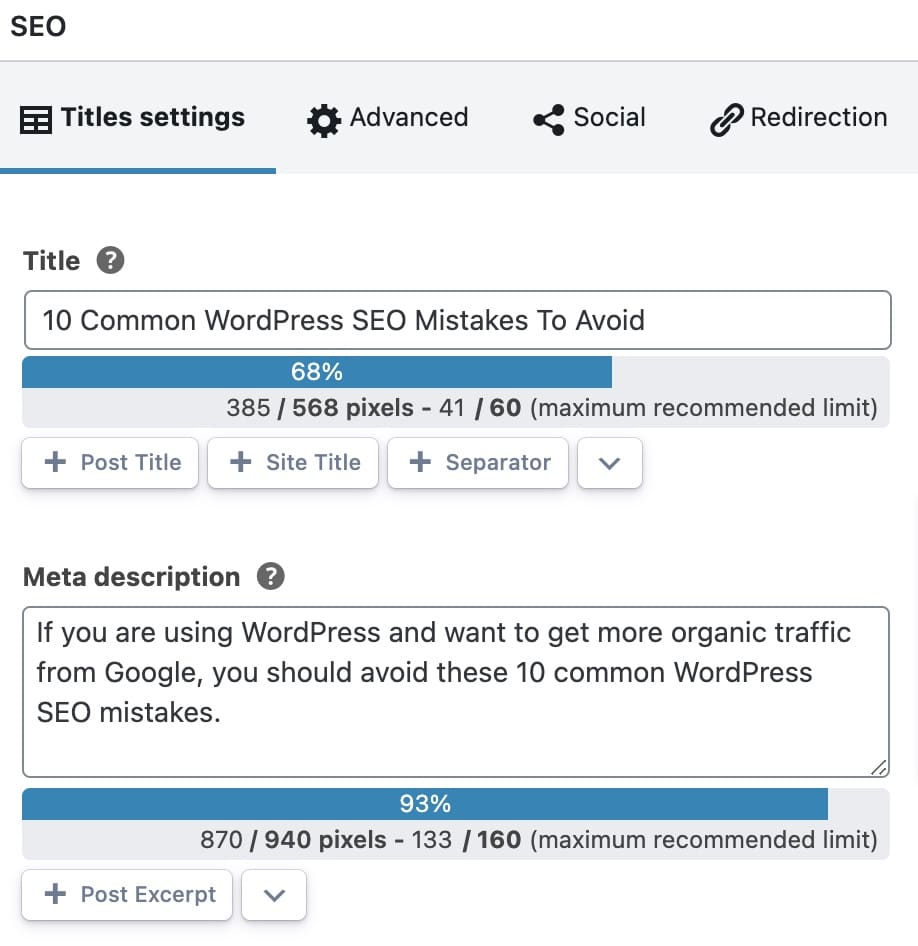
Task: Expand more meta description variables chevron
Action: pos(274,895)
